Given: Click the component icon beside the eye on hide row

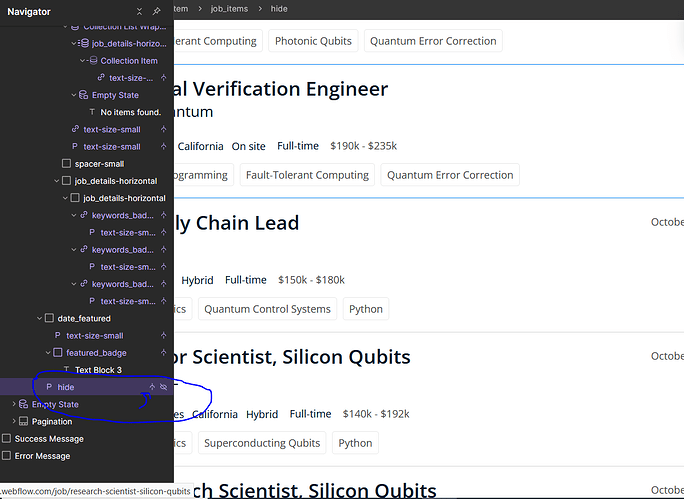Looking at the screenshot, I should click(x=152, y=387).
